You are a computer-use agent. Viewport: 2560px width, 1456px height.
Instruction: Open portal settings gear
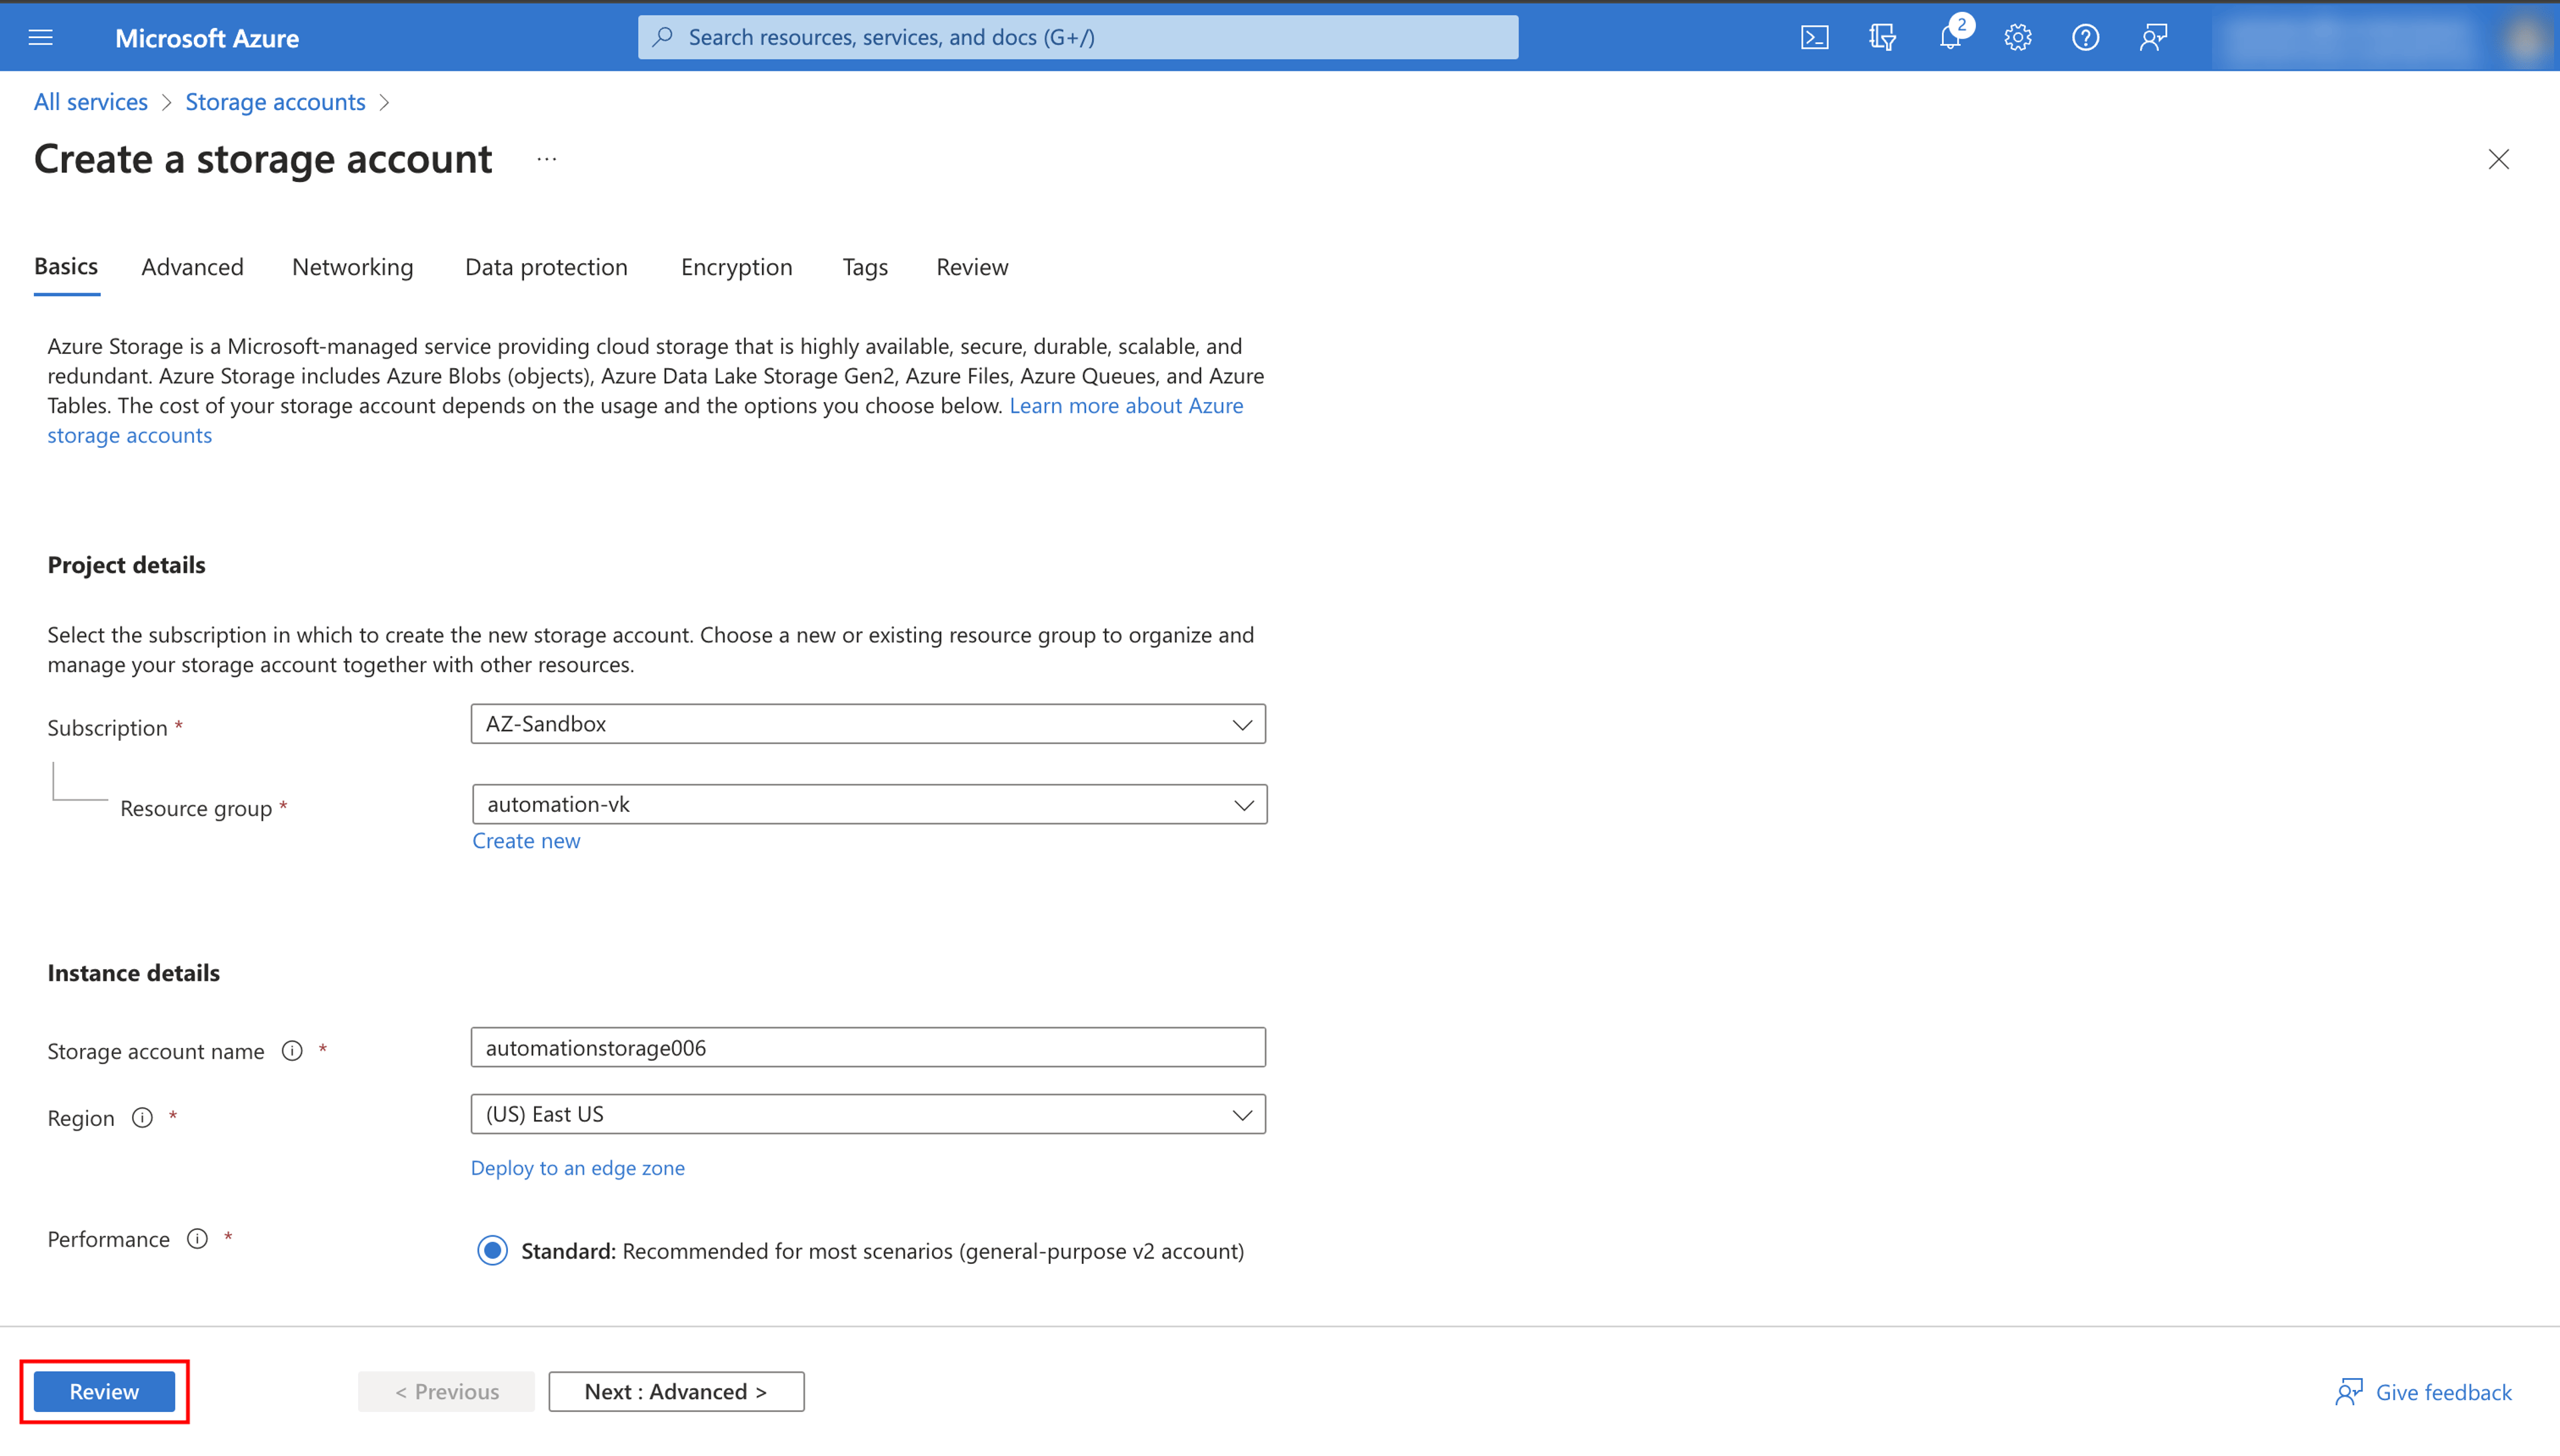[2018, 38]
